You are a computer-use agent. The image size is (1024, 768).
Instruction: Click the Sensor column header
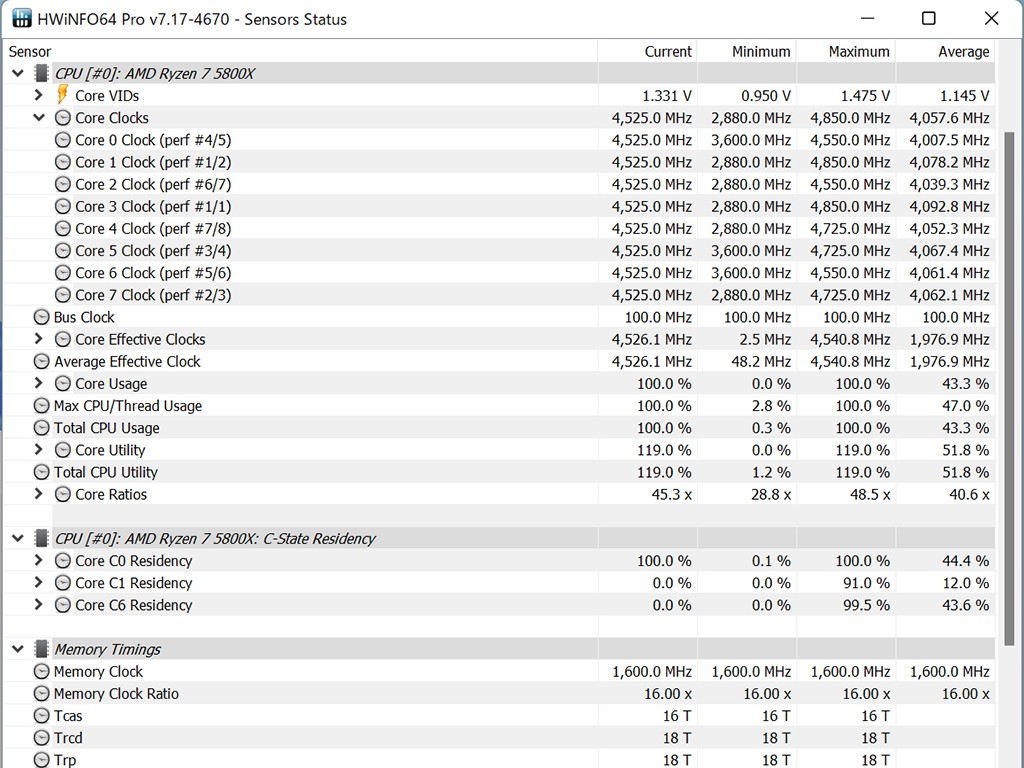coord(30,52)
